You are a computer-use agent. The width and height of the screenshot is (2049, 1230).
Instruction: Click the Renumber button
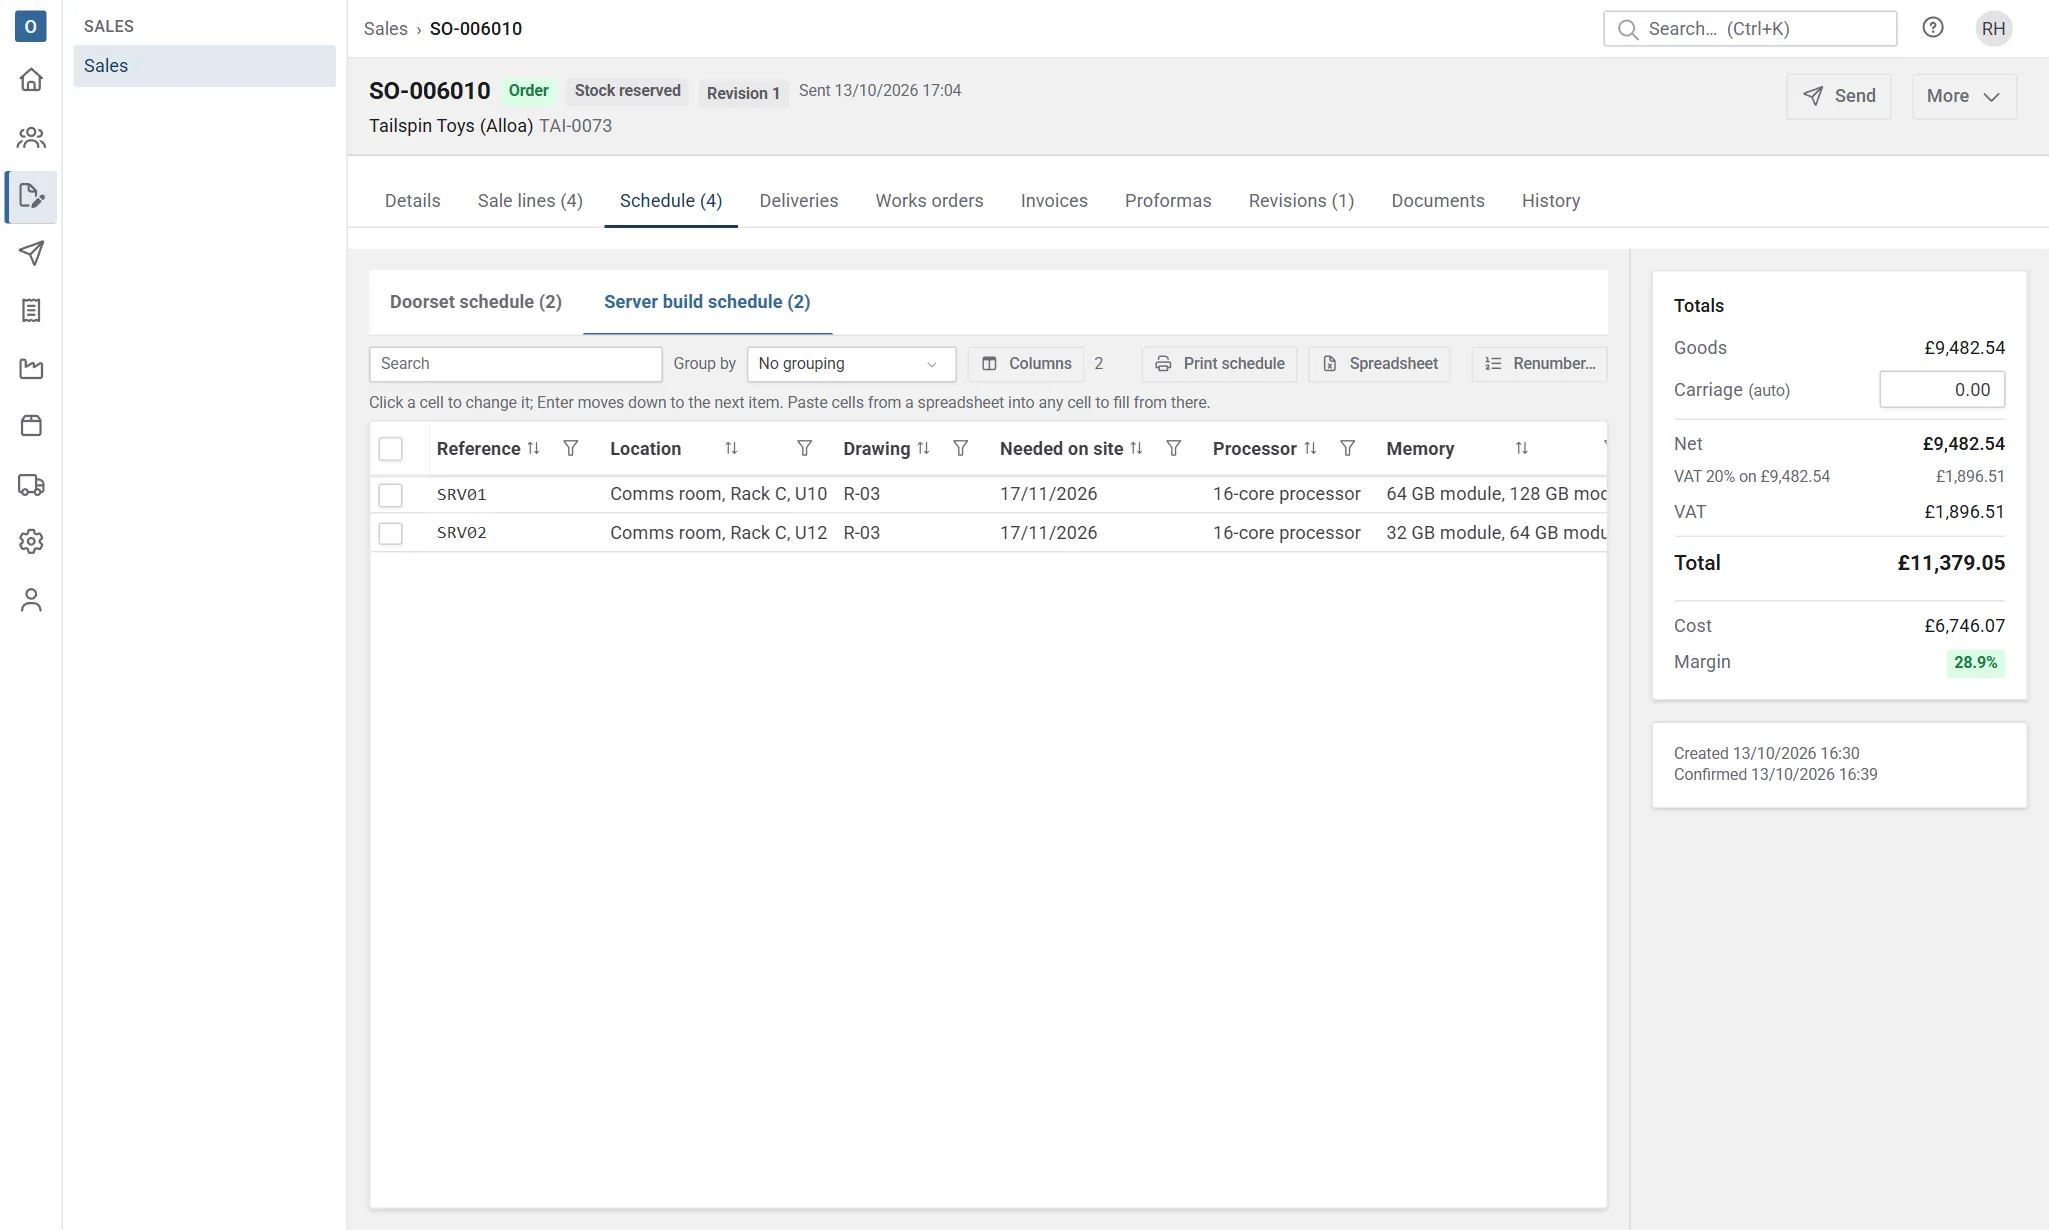[1539, 364]
